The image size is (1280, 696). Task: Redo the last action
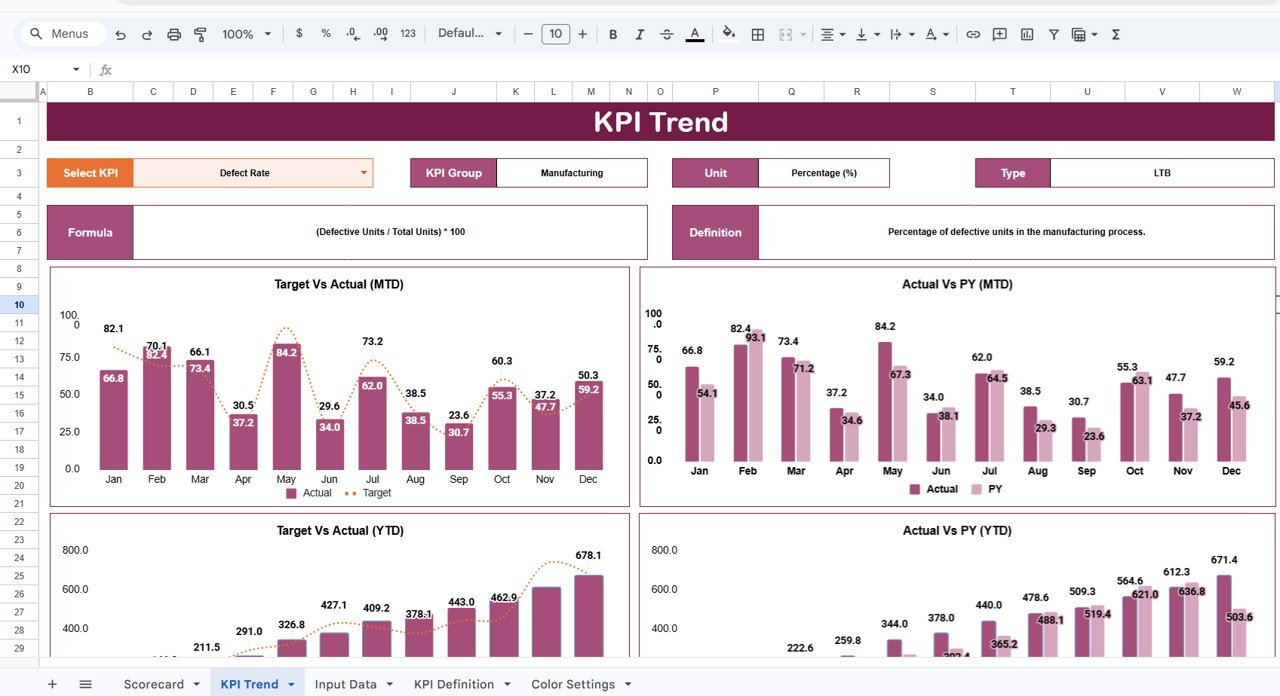pos(147,33)
